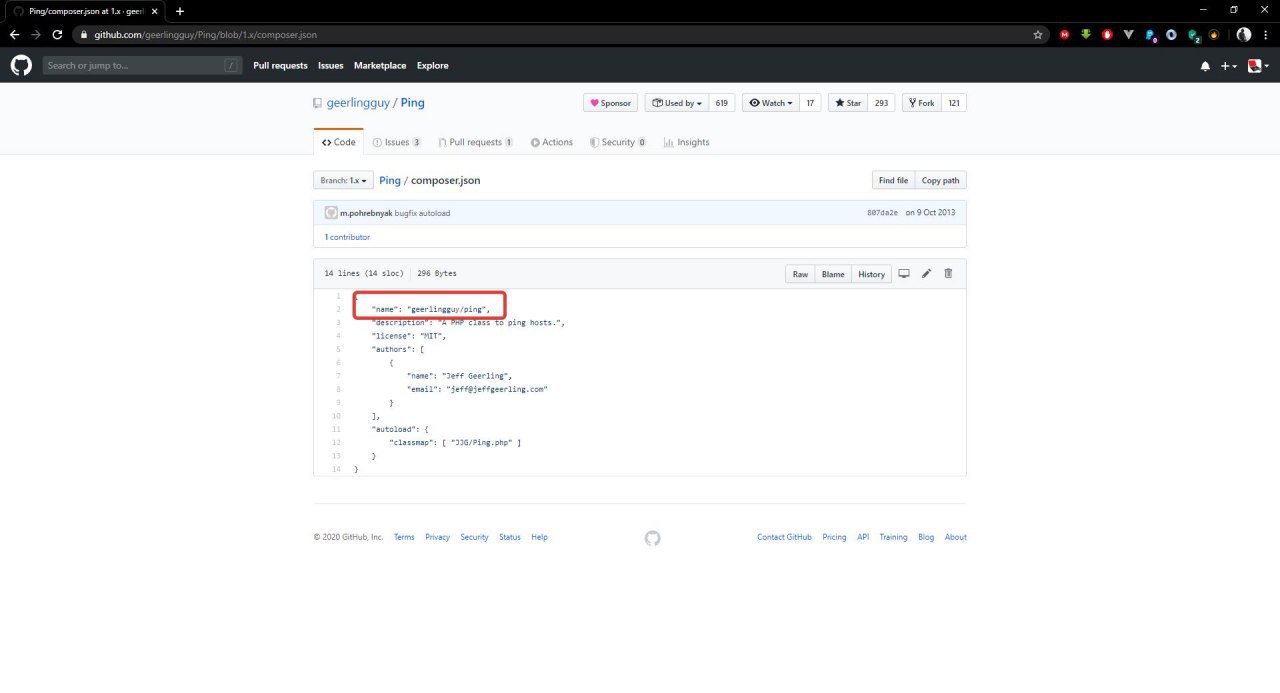Edit the file with pencil icon
Screen dimensions: 1280x693
tap(926, 274)
